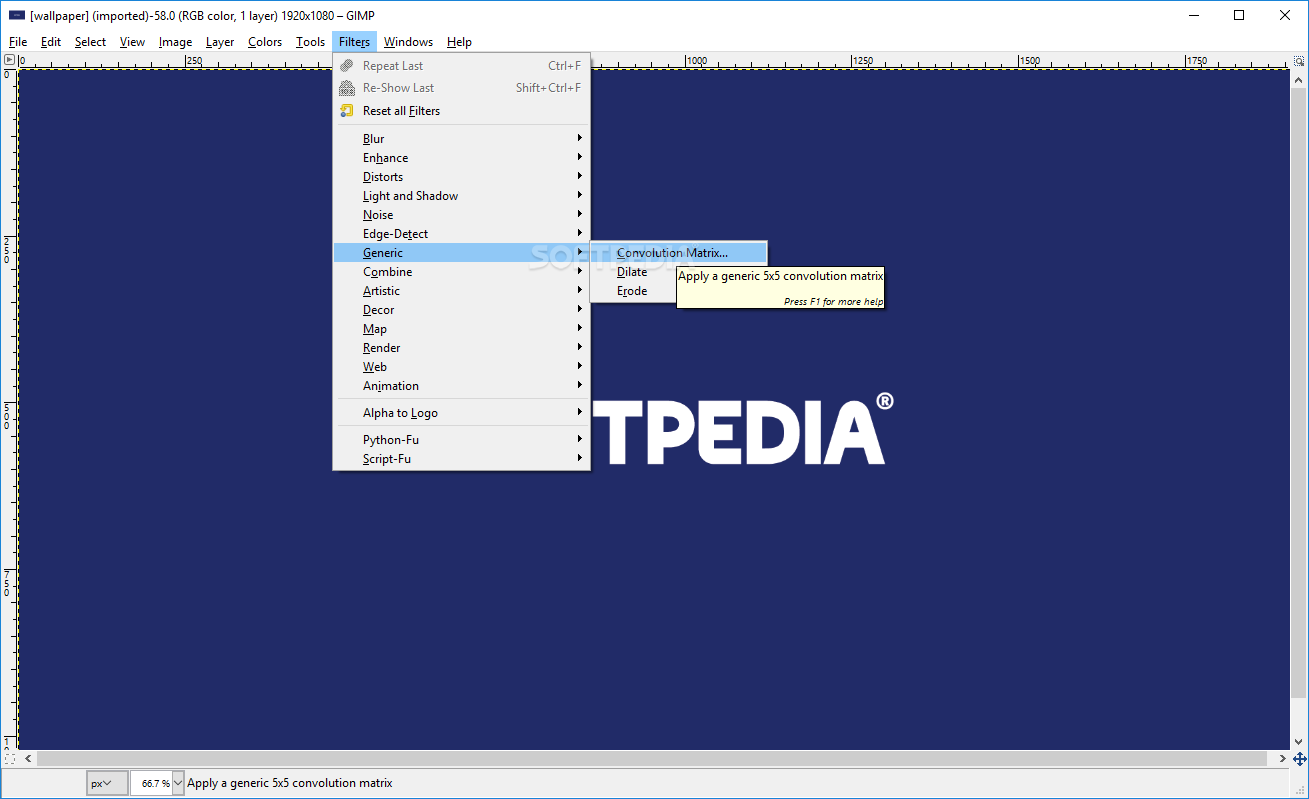1309x799 pixels.
Task: Open the image menu triangle beside the ruler origin
Action: [x=9, y=60]
